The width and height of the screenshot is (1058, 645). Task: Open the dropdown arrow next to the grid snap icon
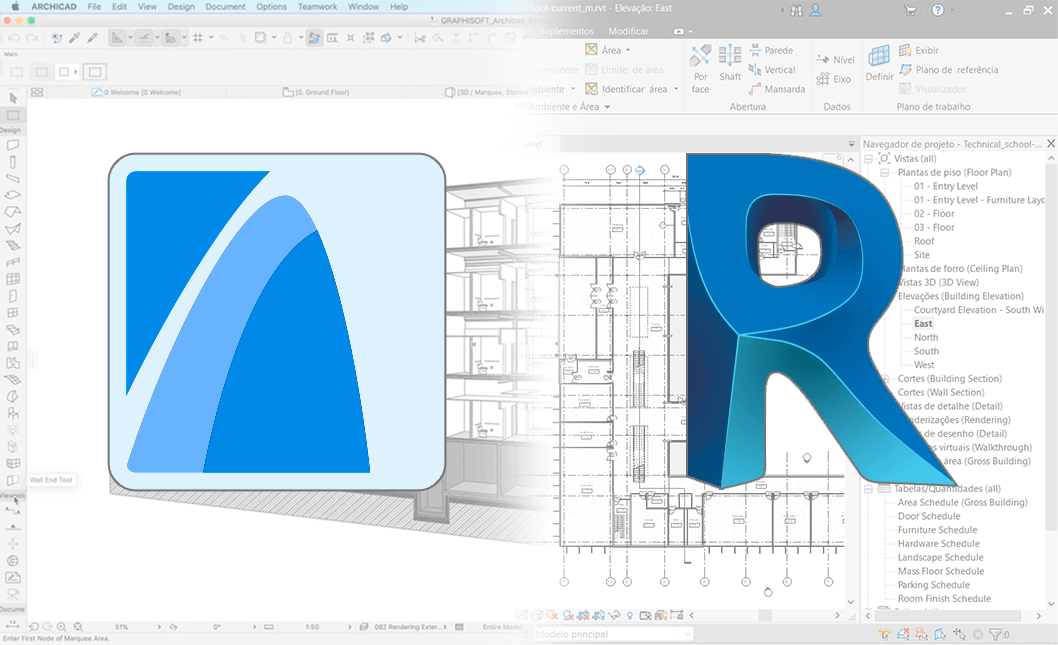tap(211, 38)
